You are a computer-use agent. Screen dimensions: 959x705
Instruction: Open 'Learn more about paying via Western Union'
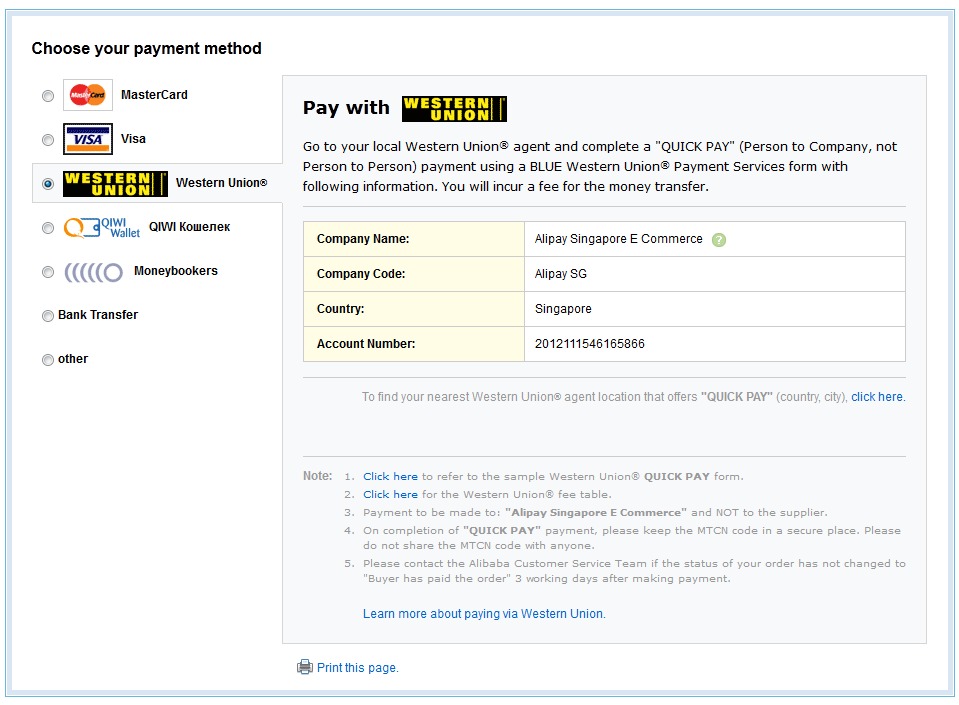(x=484, y=614)
